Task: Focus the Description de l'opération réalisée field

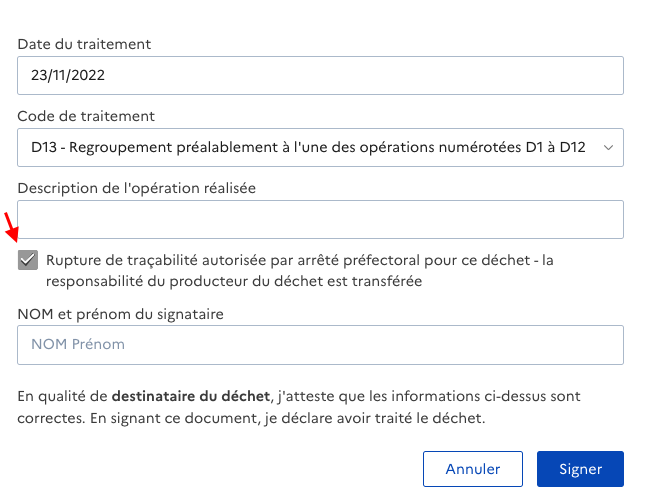Action: pyautogui.click(x=320, y=219)
